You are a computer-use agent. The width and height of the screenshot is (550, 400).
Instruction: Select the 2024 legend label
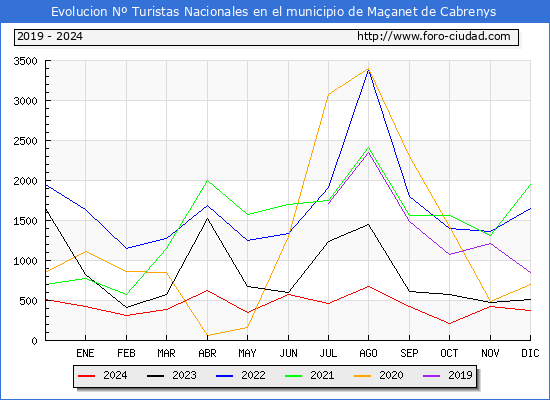click(x=115, y=375)
